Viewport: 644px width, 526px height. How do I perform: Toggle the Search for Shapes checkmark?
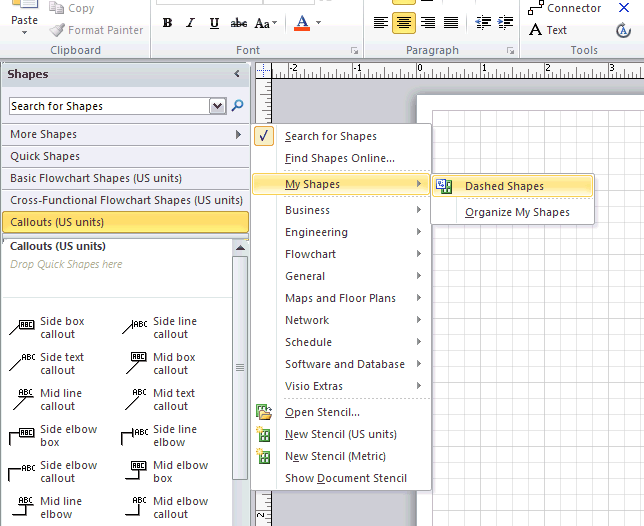[x=264, y=136]
